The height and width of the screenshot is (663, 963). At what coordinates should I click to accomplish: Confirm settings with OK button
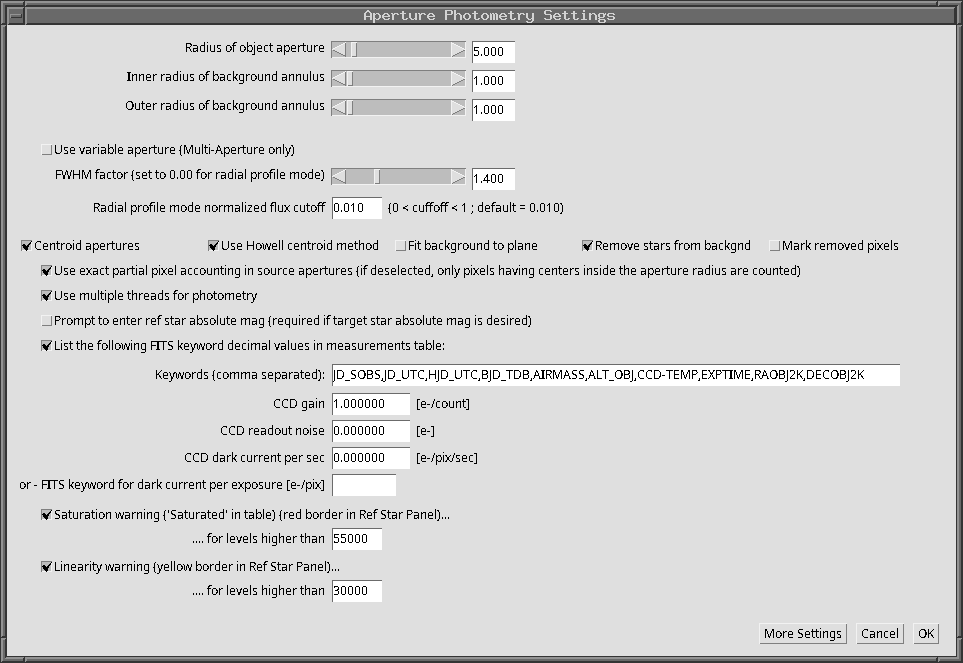click(926, 634)
